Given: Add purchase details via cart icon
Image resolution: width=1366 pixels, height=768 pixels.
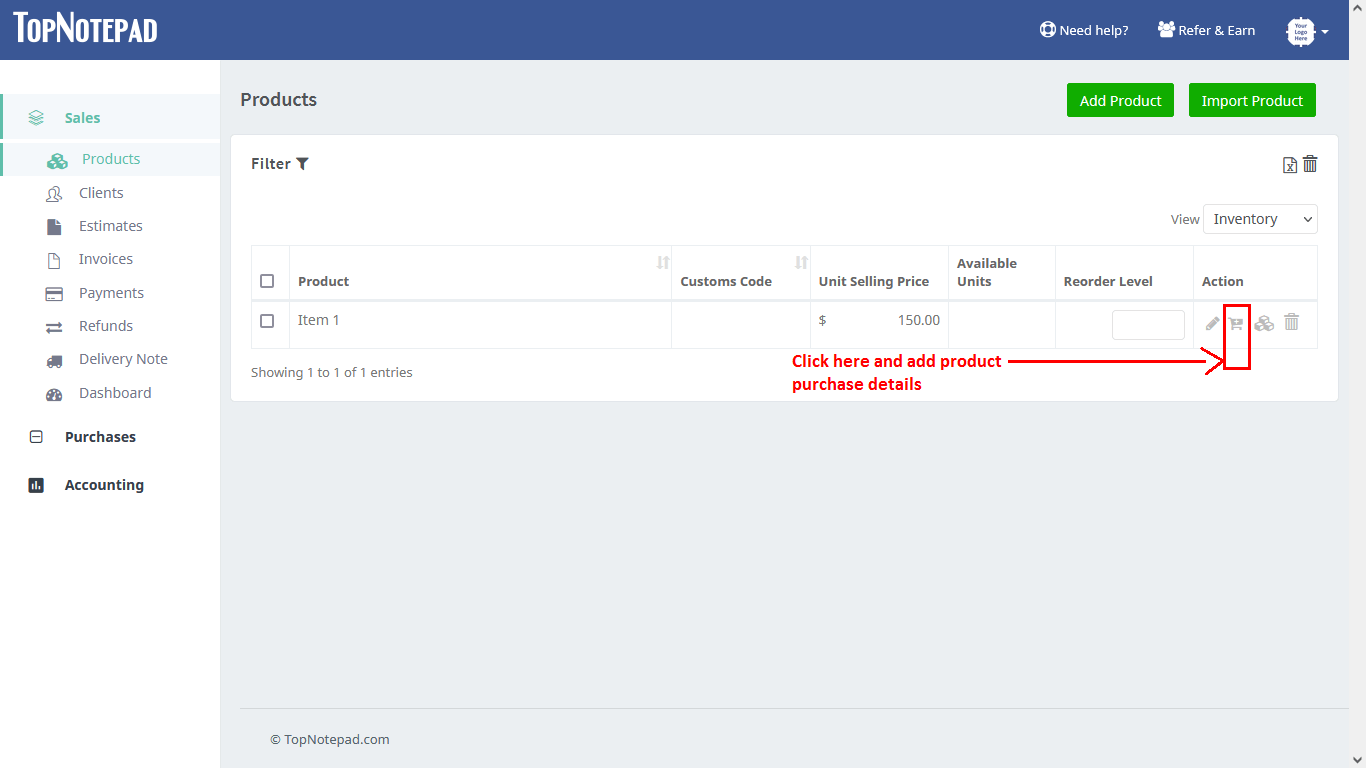Looking at the screenshot, I should point(1236,323).
